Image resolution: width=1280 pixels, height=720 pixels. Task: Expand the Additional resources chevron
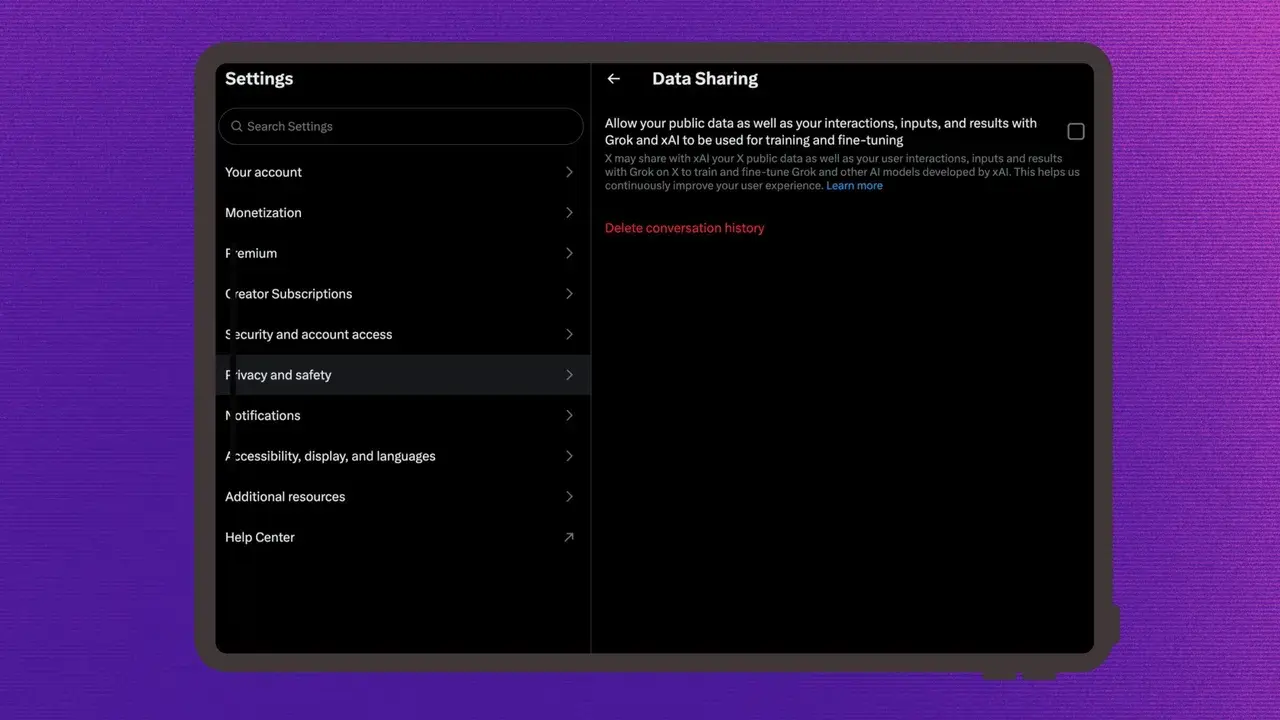569,496
